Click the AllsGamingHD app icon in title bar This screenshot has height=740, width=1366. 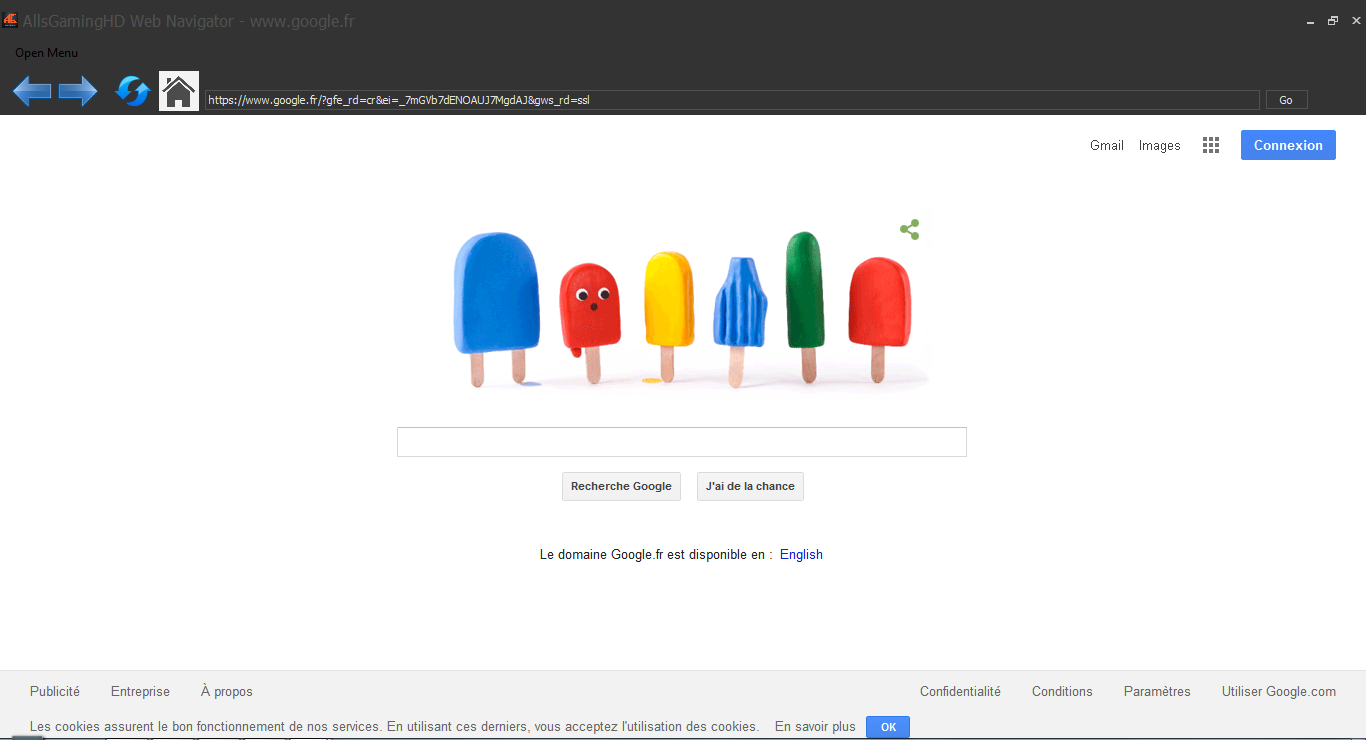10,21
